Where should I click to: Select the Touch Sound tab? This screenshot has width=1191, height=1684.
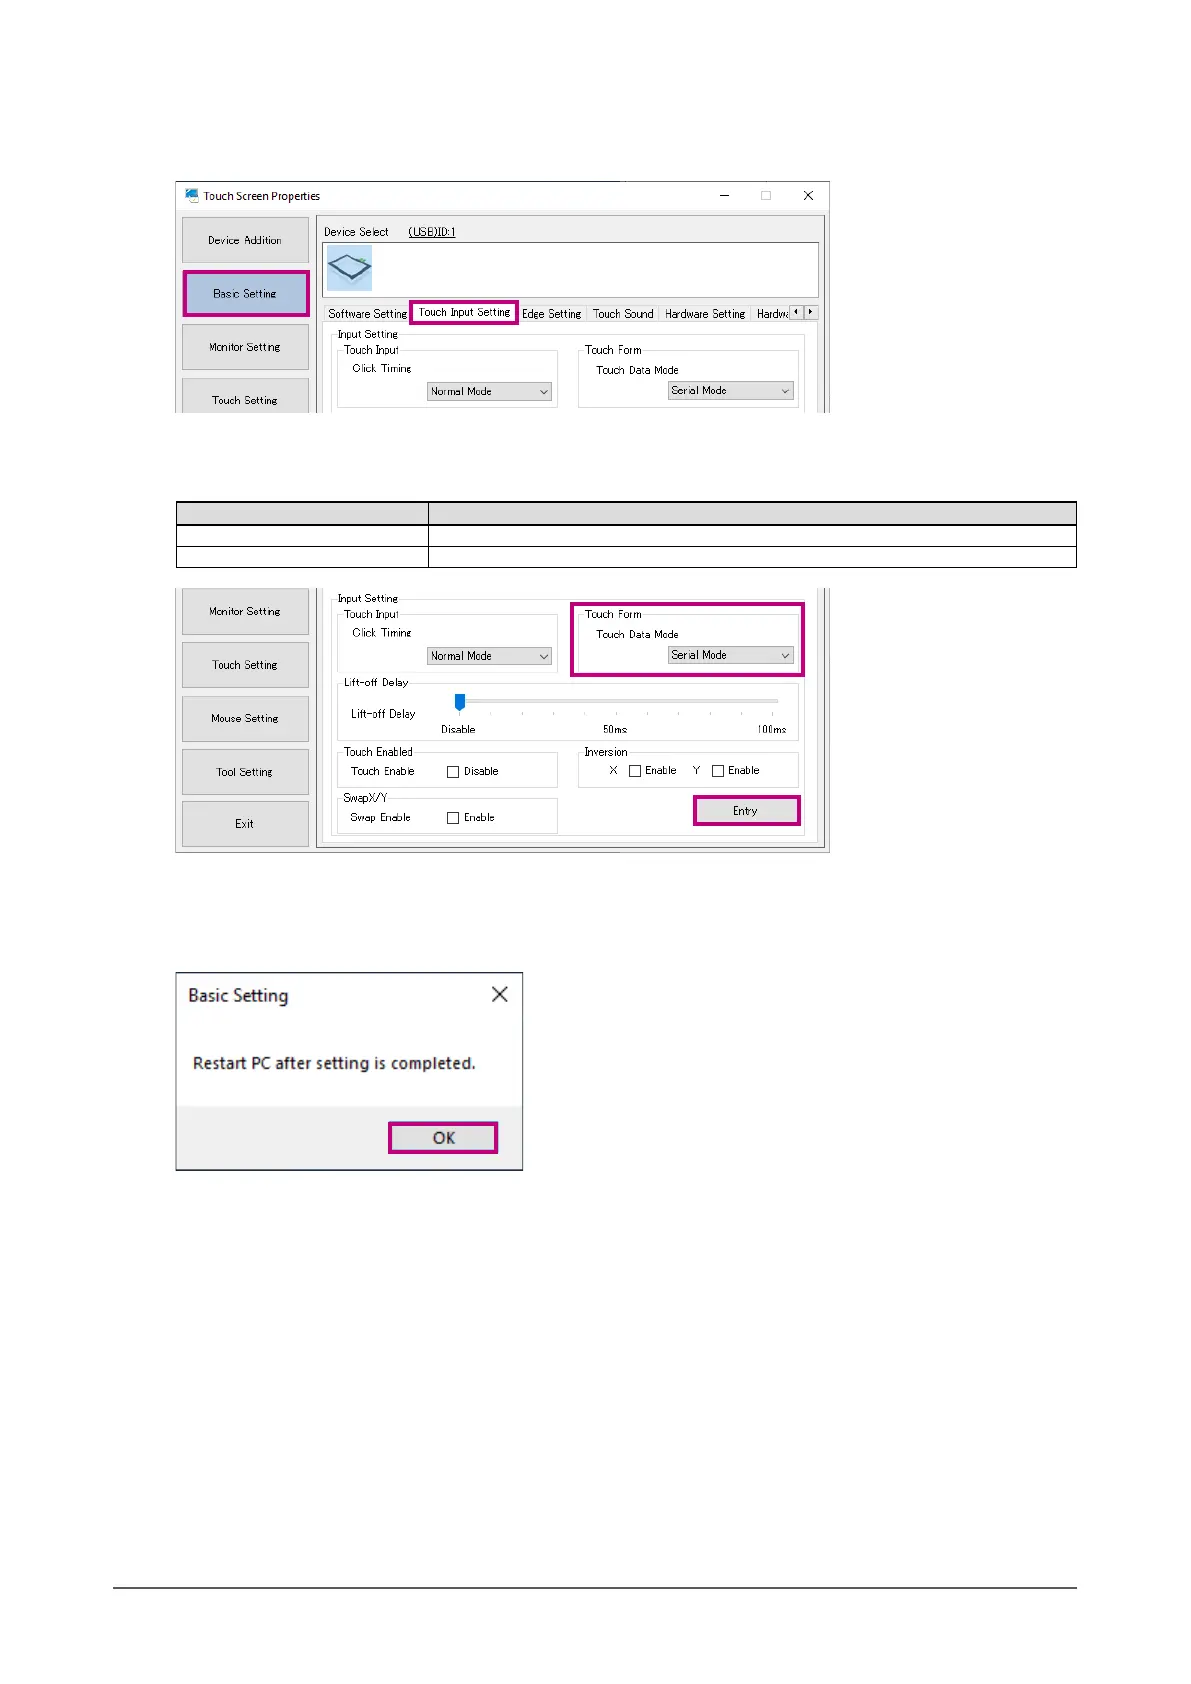point(622,314)
